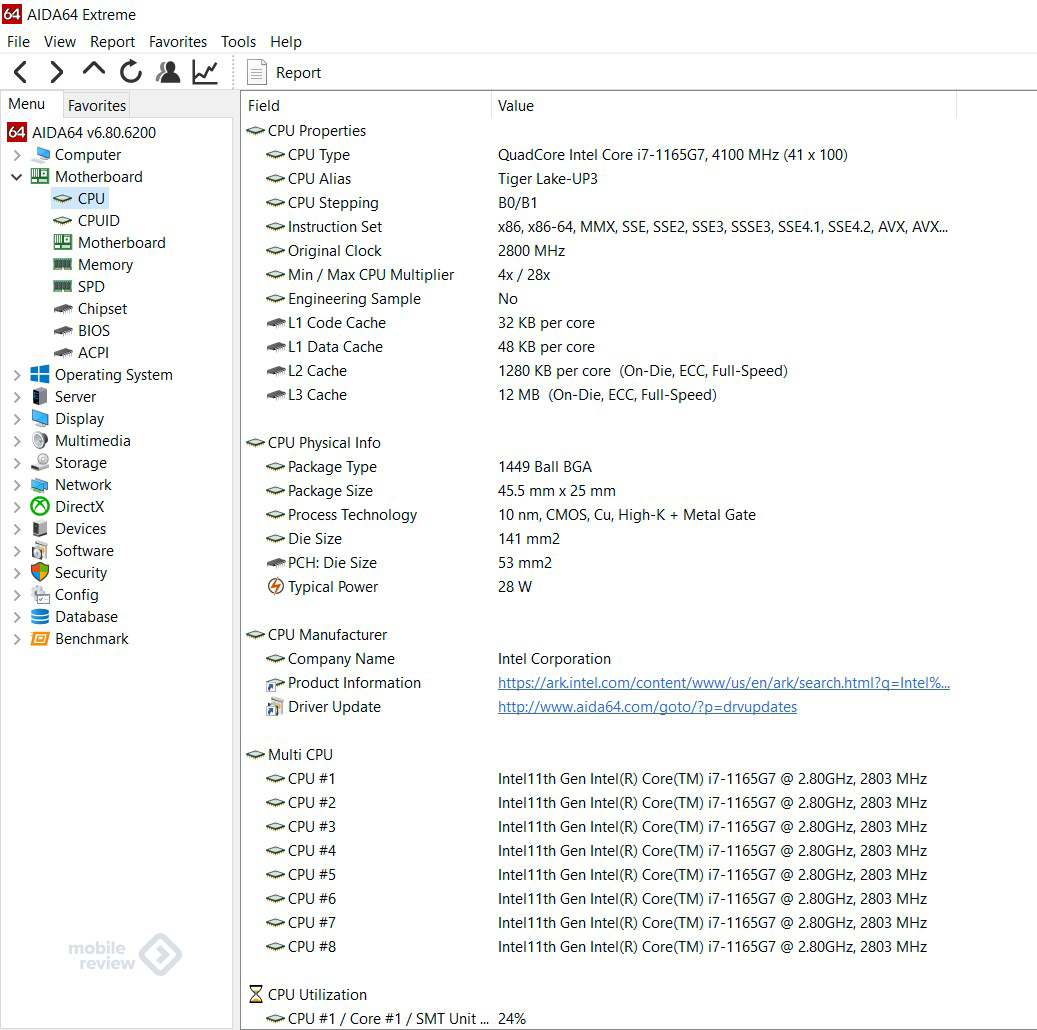Expand the Server tree node
Viewport: 1037px width, 1030px height.
coord(17,398)
